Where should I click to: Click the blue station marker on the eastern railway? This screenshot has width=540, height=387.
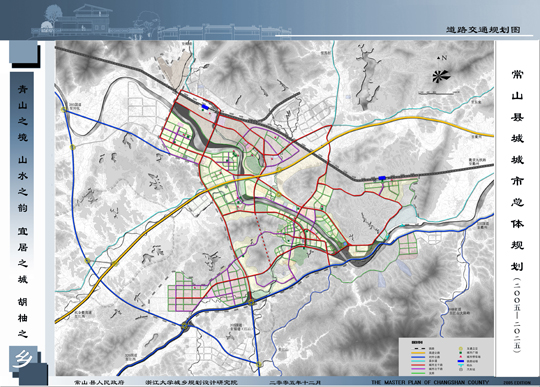(x=382, y=178)
